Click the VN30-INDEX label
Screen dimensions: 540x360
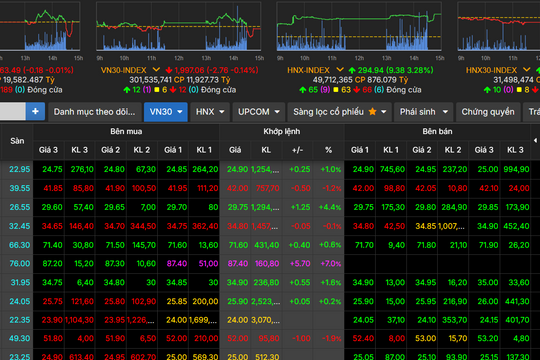click(124, 70)
